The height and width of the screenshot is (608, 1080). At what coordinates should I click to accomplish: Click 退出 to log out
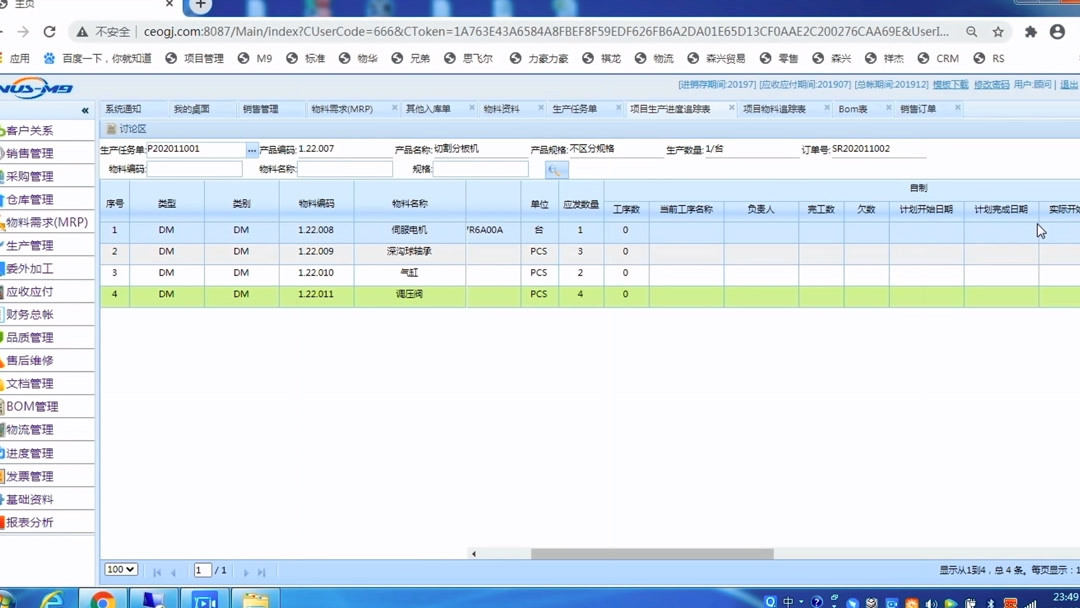[x=1070, y=85]
